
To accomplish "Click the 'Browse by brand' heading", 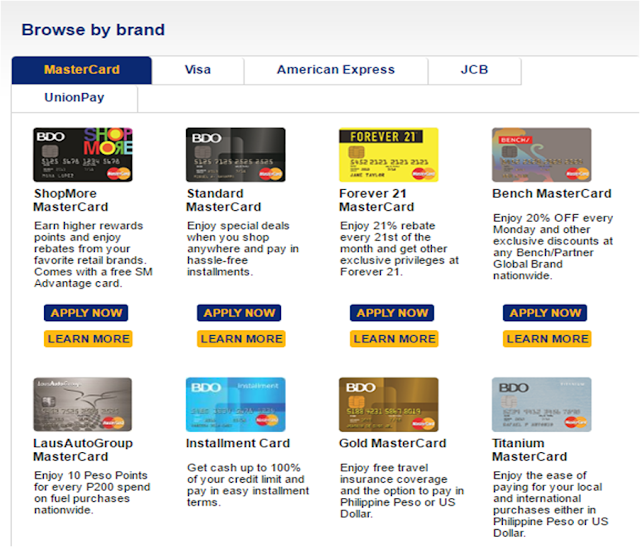I will pyautogui.click(x=93, y=30).
